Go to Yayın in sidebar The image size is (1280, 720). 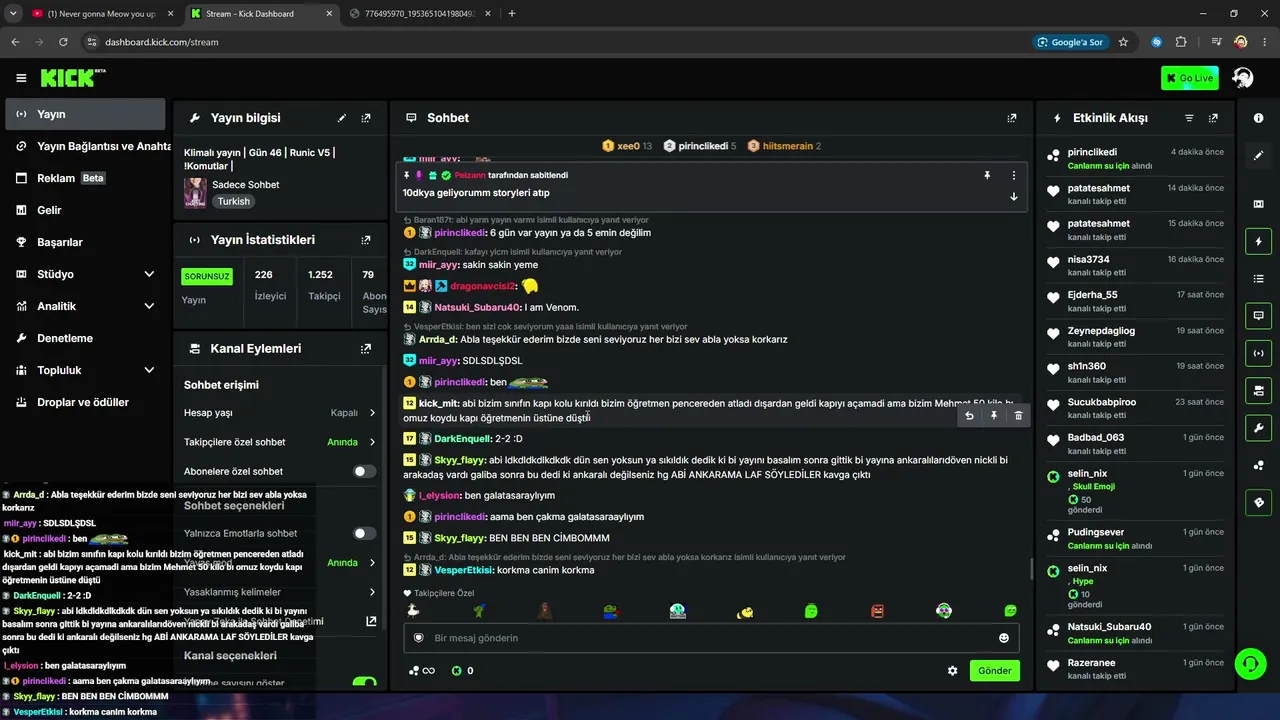tap(85, 114)
